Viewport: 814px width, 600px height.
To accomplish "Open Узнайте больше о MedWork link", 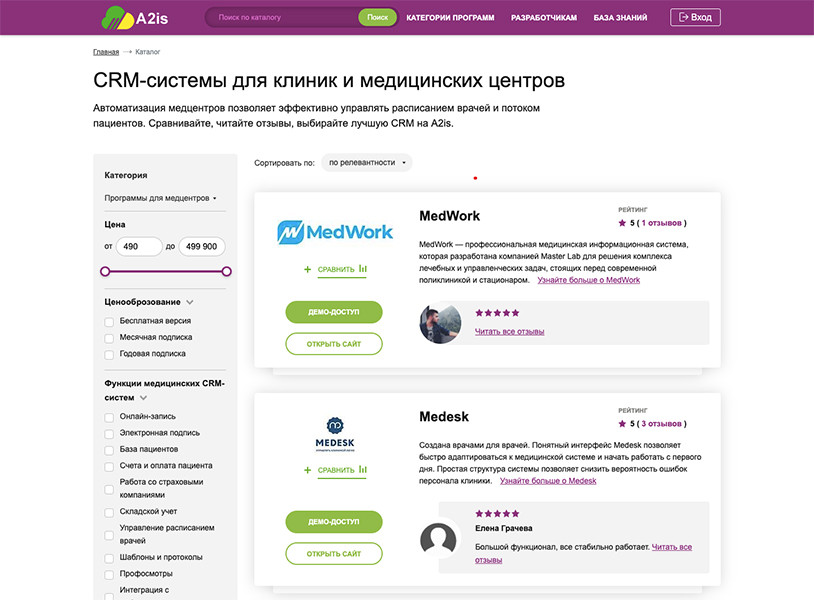I will (x=589, y=280).
